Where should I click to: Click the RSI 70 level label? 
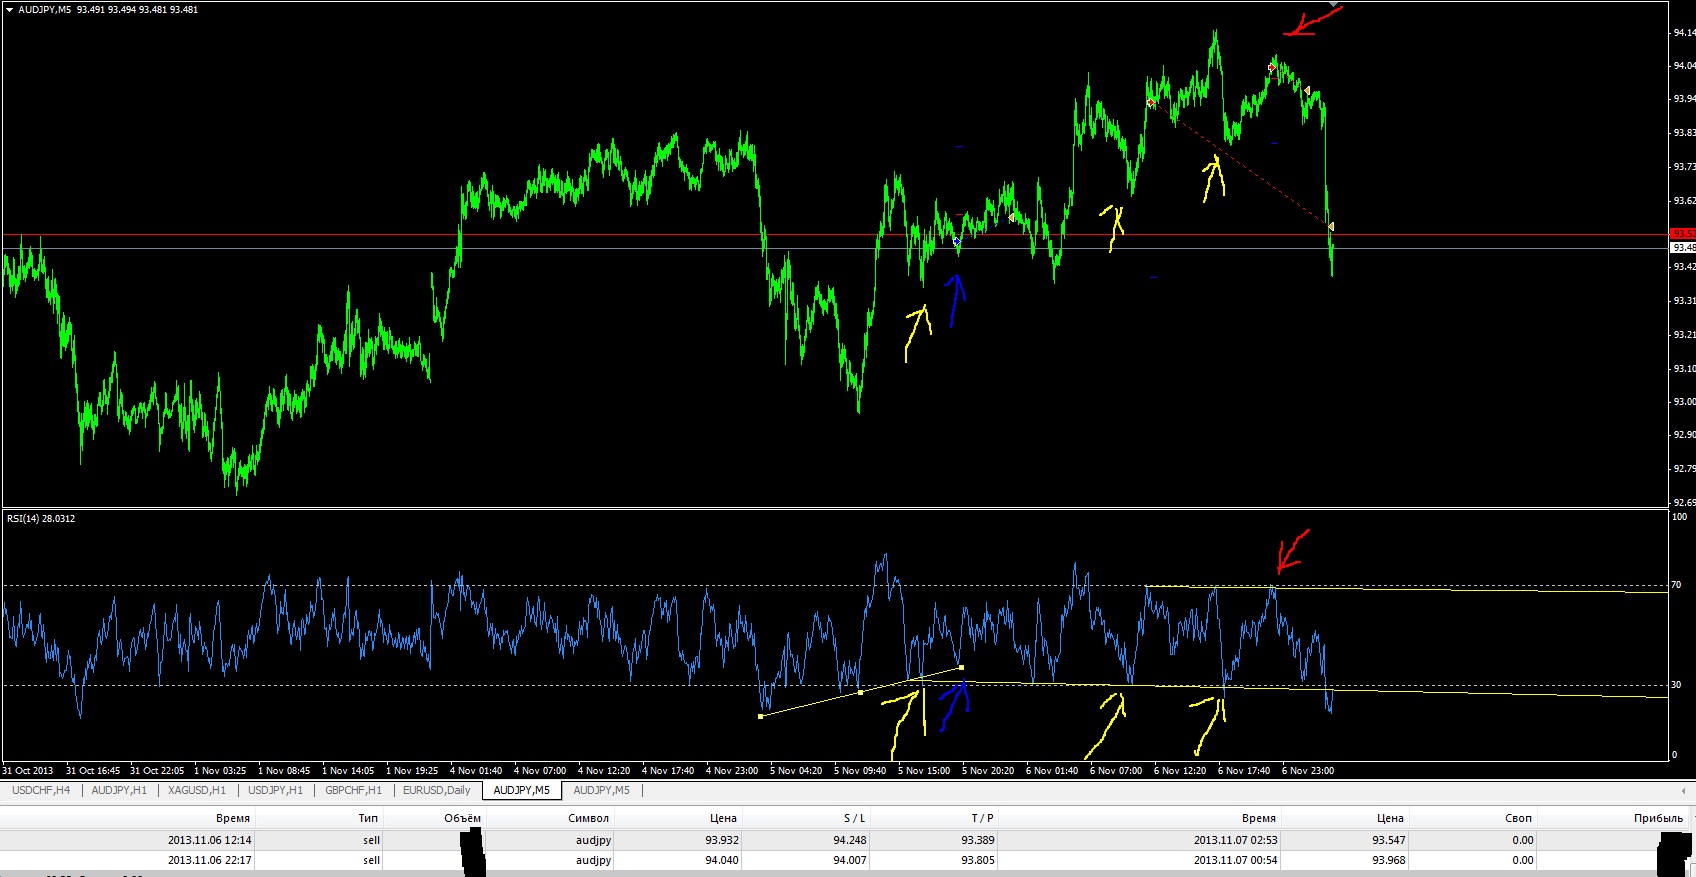1677,585
